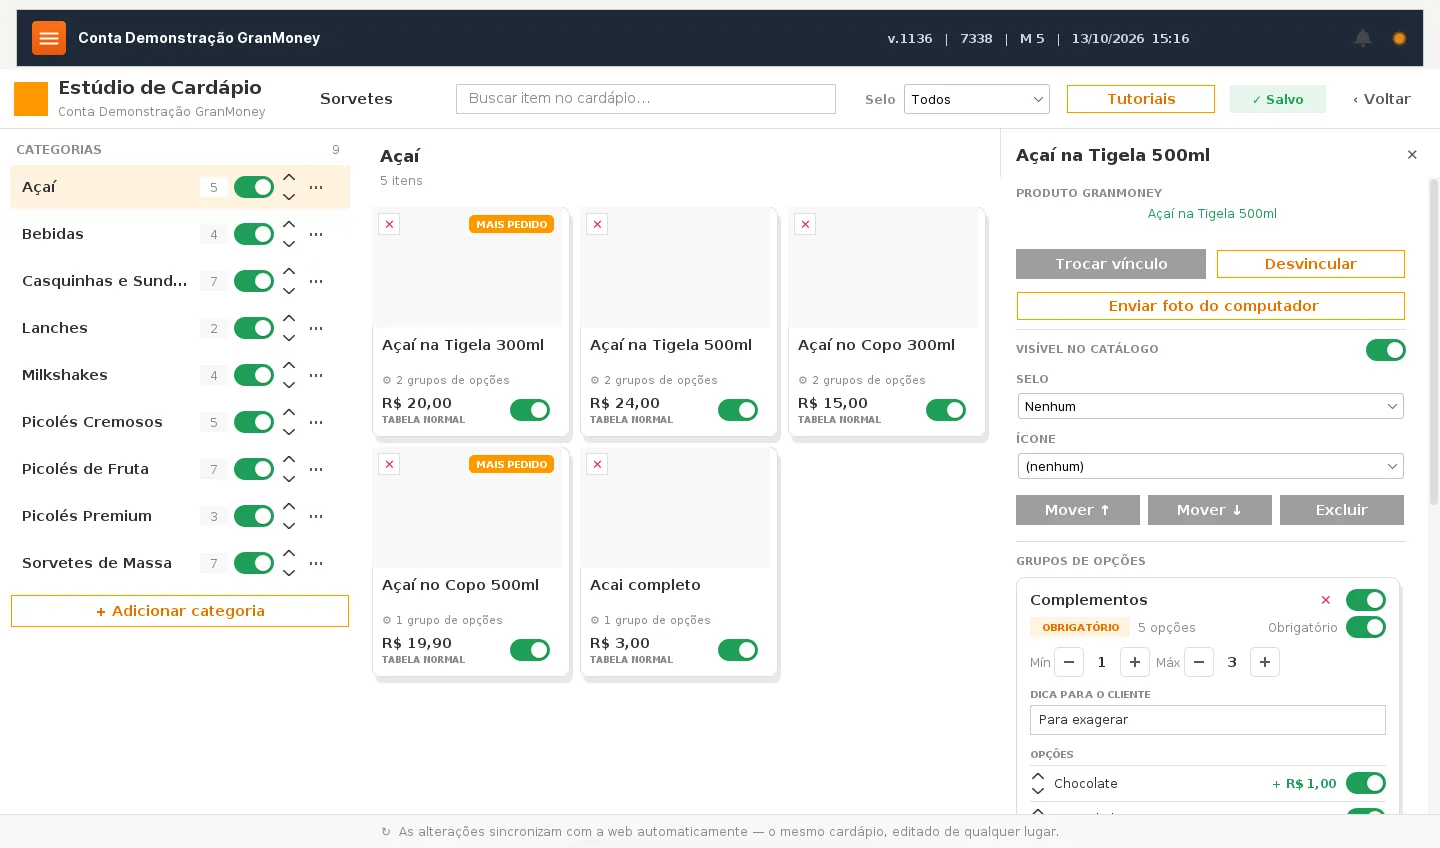Select the Casquinhas e Sundaes category
The width and height of the screenshot is (1440, 848).
pos(105,281)
